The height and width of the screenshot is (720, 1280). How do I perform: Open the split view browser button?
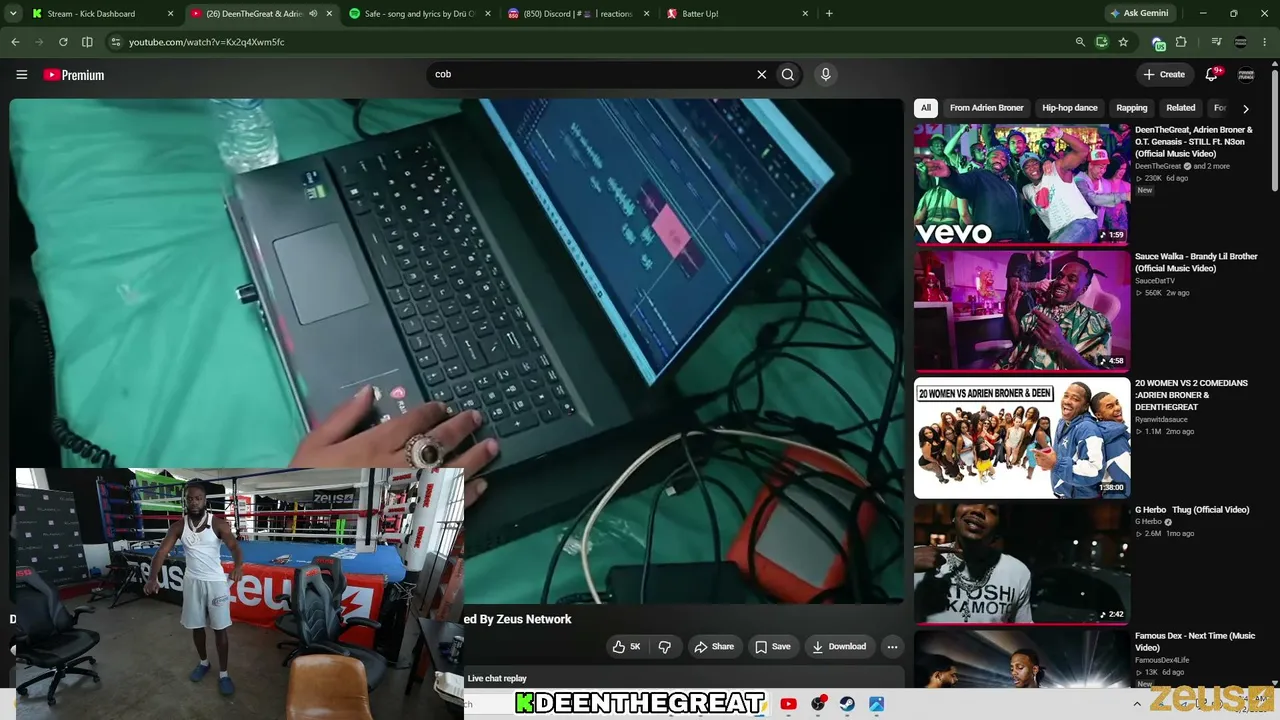87,42
